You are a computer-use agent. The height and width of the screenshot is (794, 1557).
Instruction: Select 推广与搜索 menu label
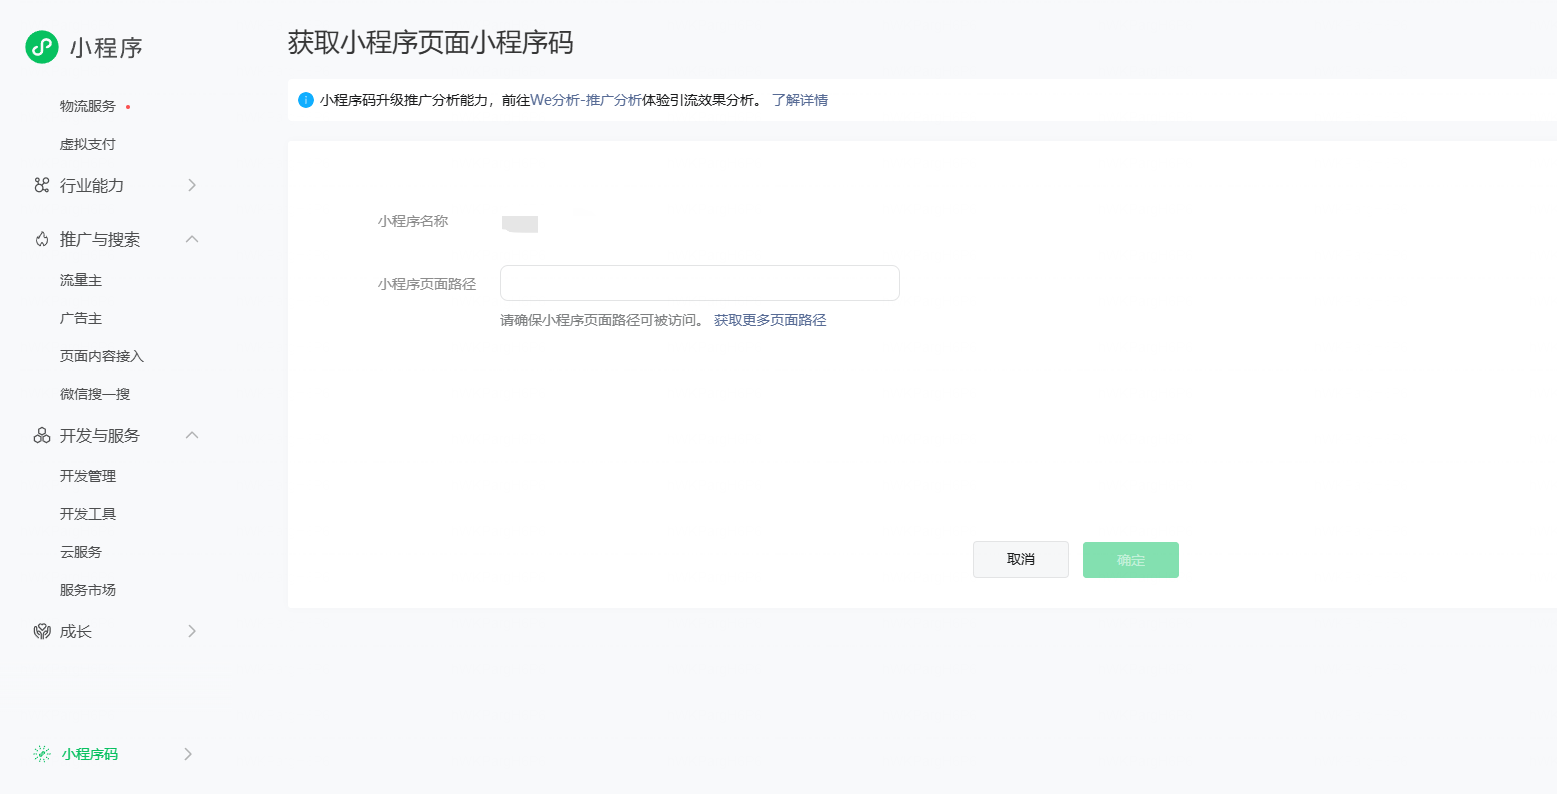100,239
